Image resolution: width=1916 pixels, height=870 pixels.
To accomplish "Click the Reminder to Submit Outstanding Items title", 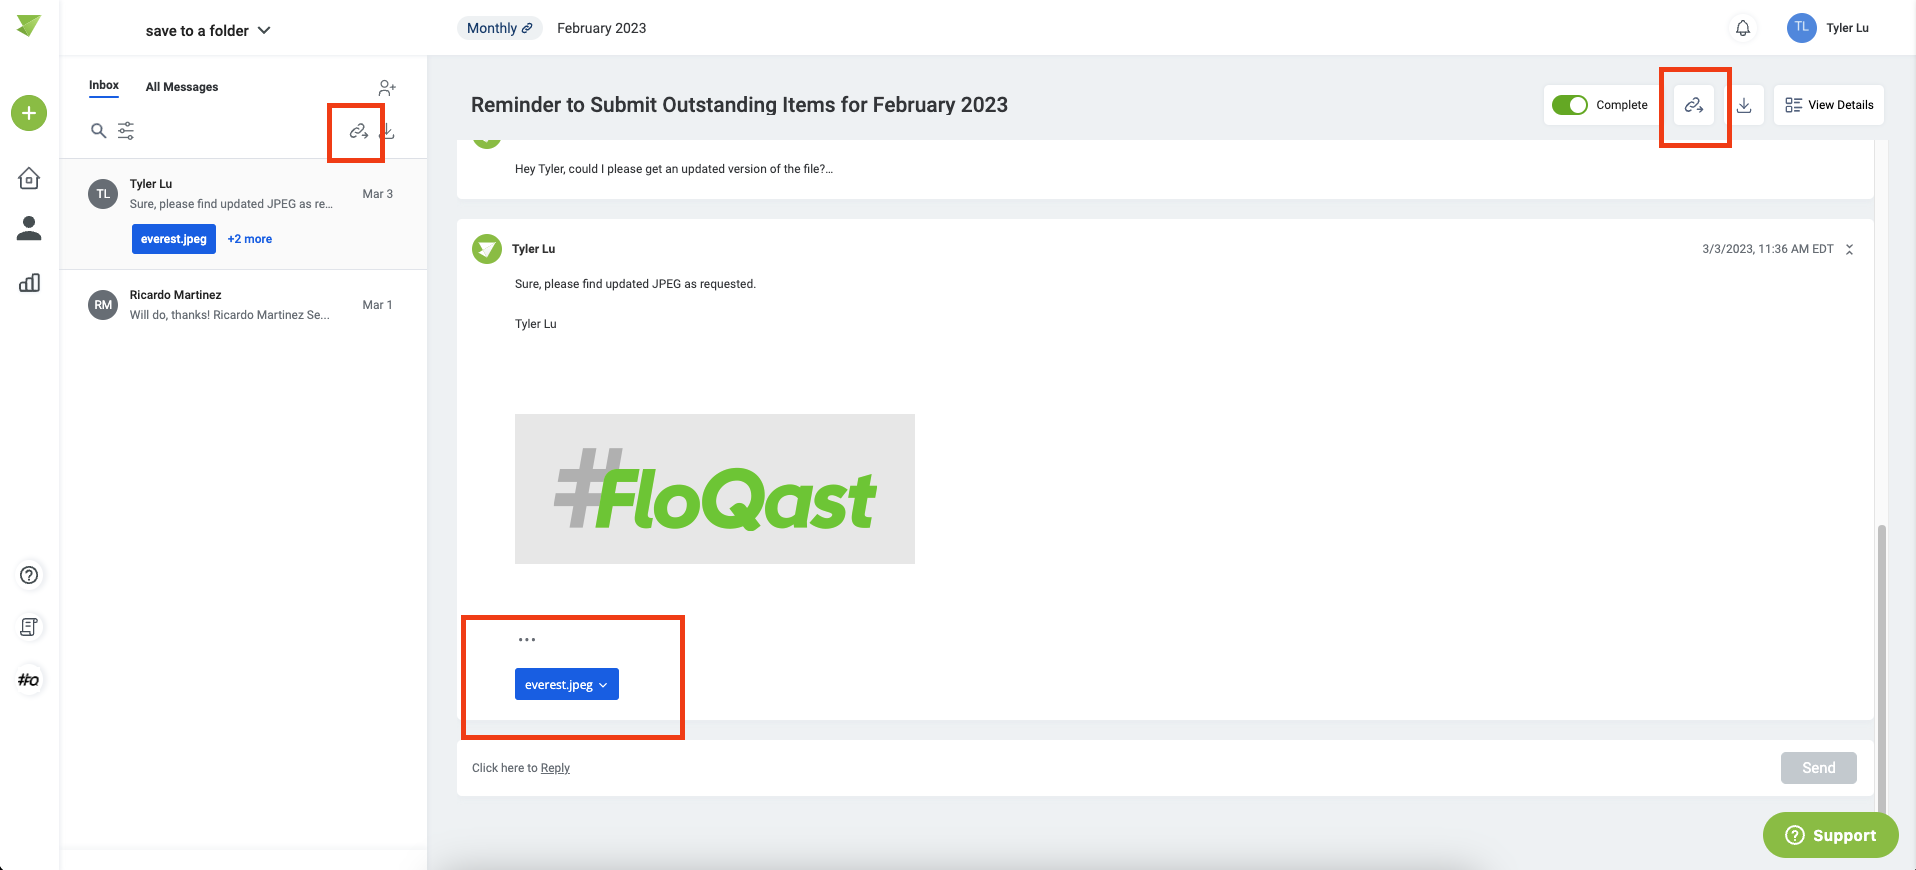I will (739, 105).
